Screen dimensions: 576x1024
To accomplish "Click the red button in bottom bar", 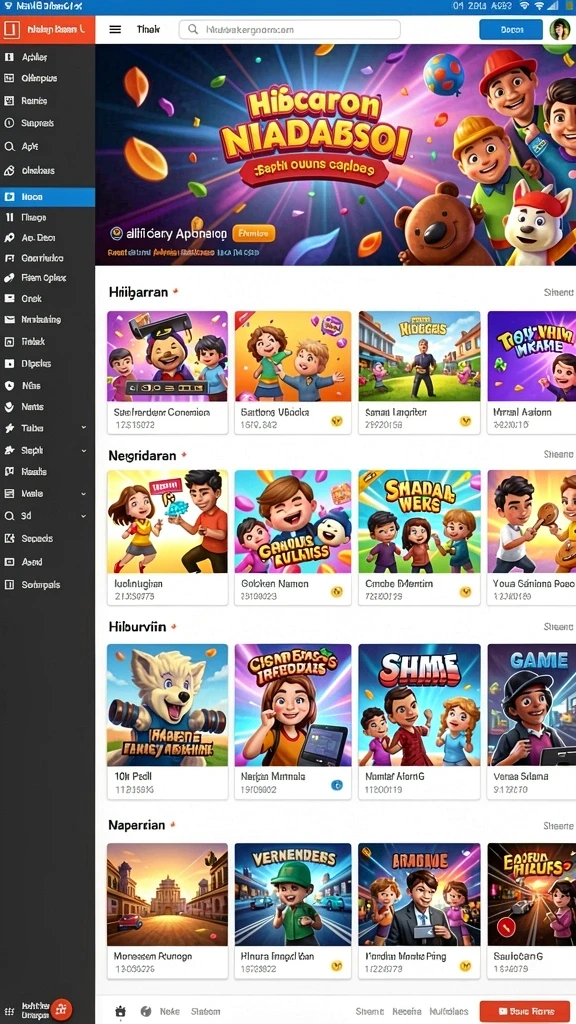I will click(x=522, y=1011).
